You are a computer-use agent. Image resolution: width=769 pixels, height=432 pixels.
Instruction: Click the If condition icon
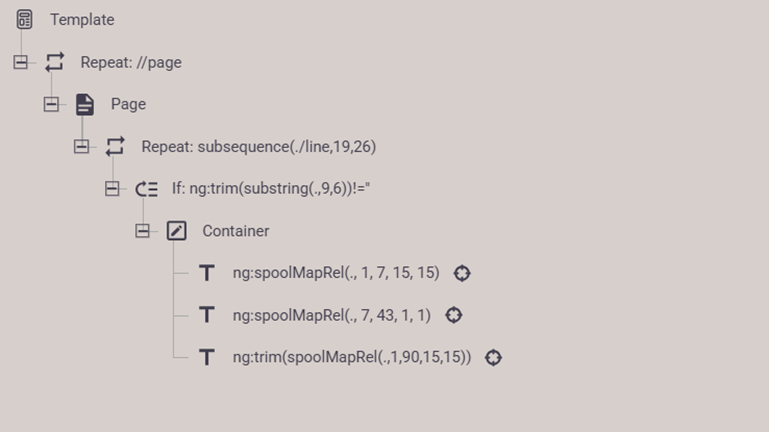click(146, 189)
